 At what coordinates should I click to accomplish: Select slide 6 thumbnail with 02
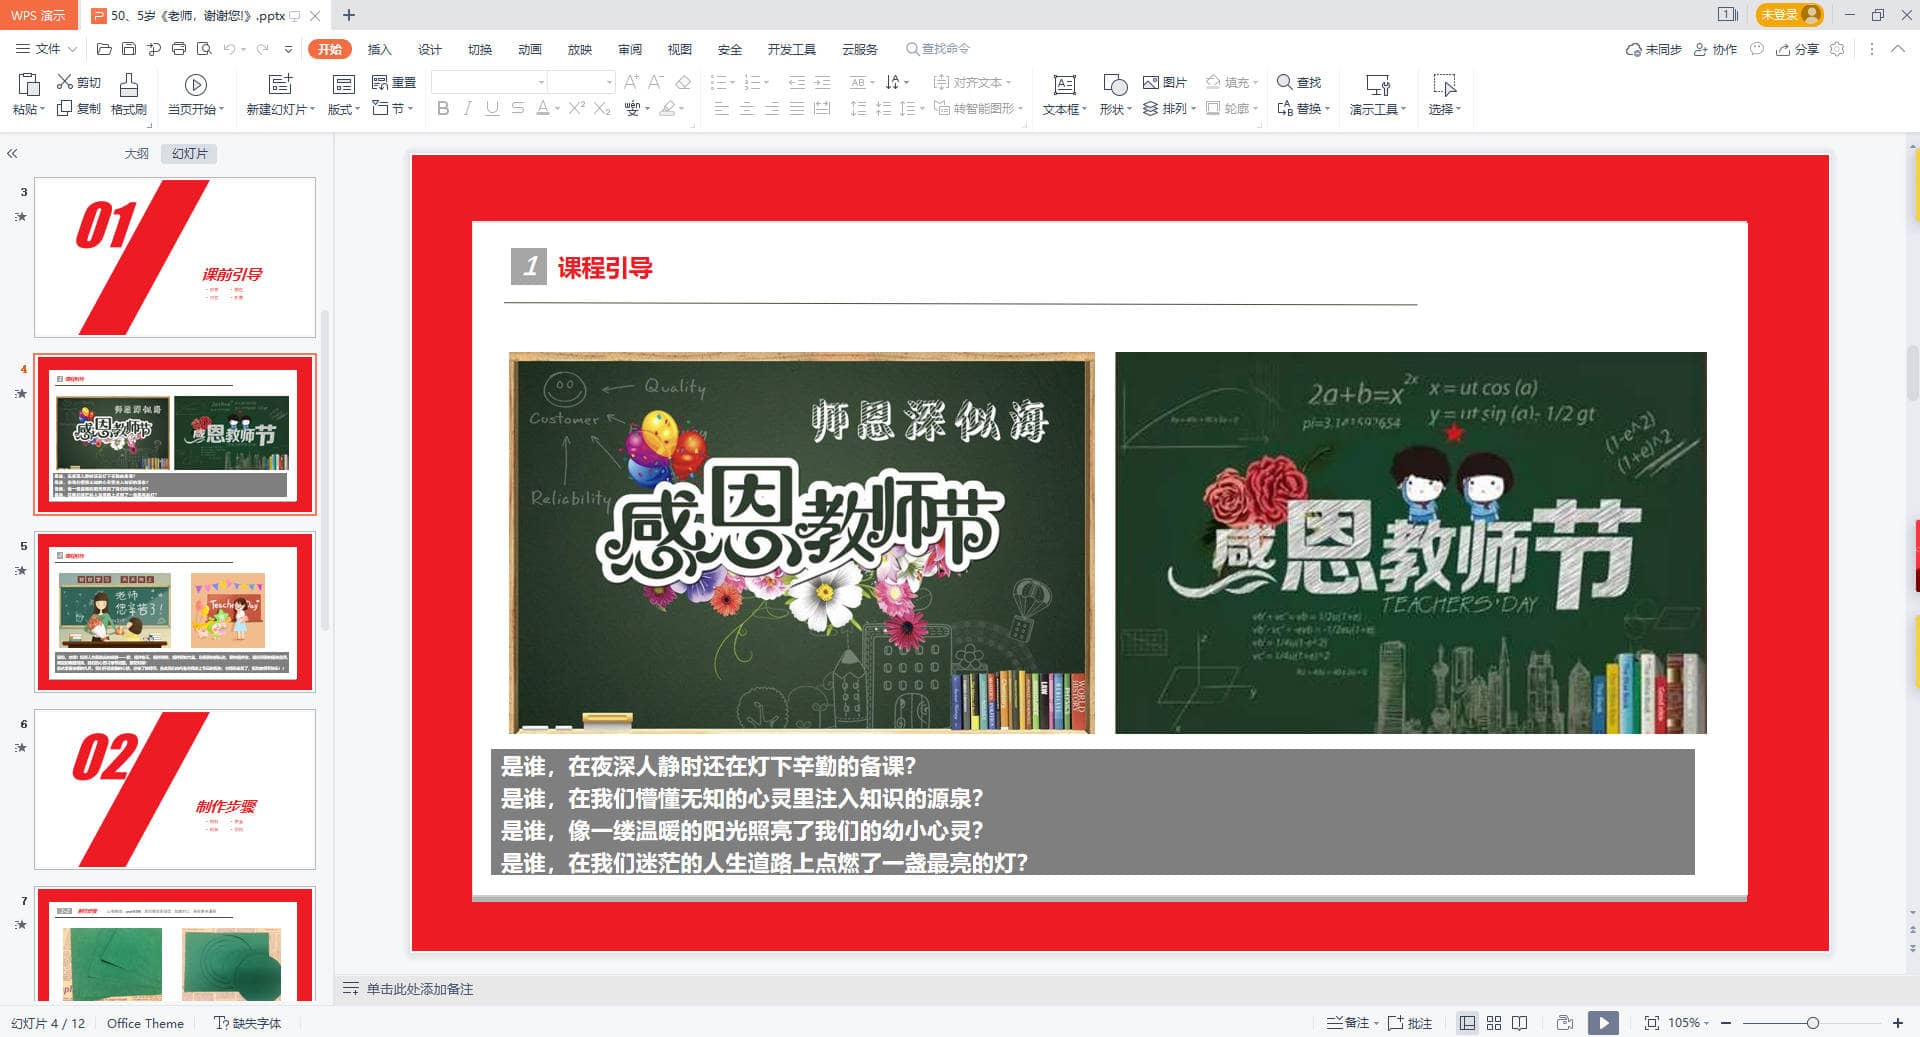click(x=175, y=789)
